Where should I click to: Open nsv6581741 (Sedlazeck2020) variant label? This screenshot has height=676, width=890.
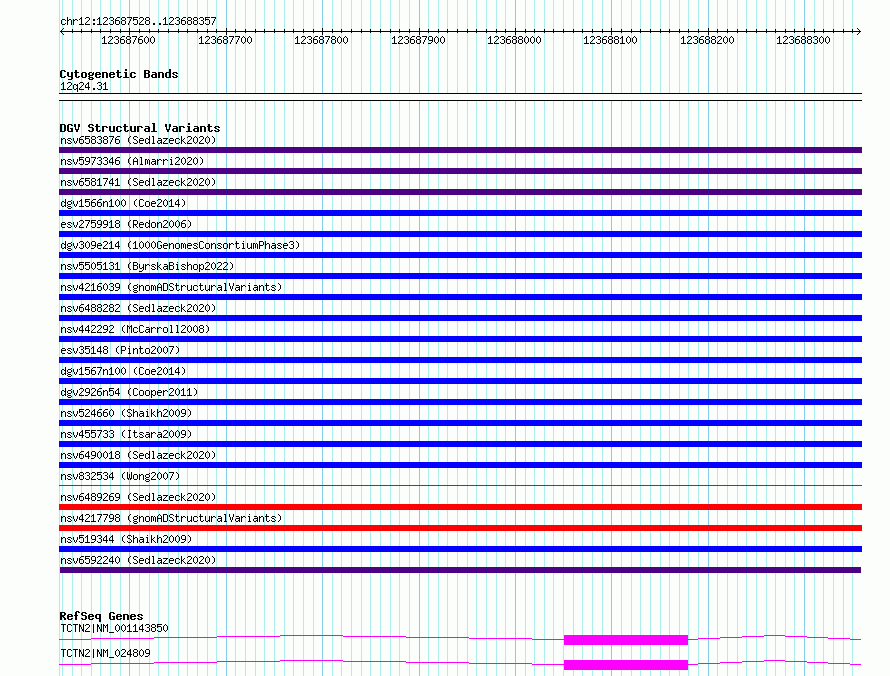138,182
